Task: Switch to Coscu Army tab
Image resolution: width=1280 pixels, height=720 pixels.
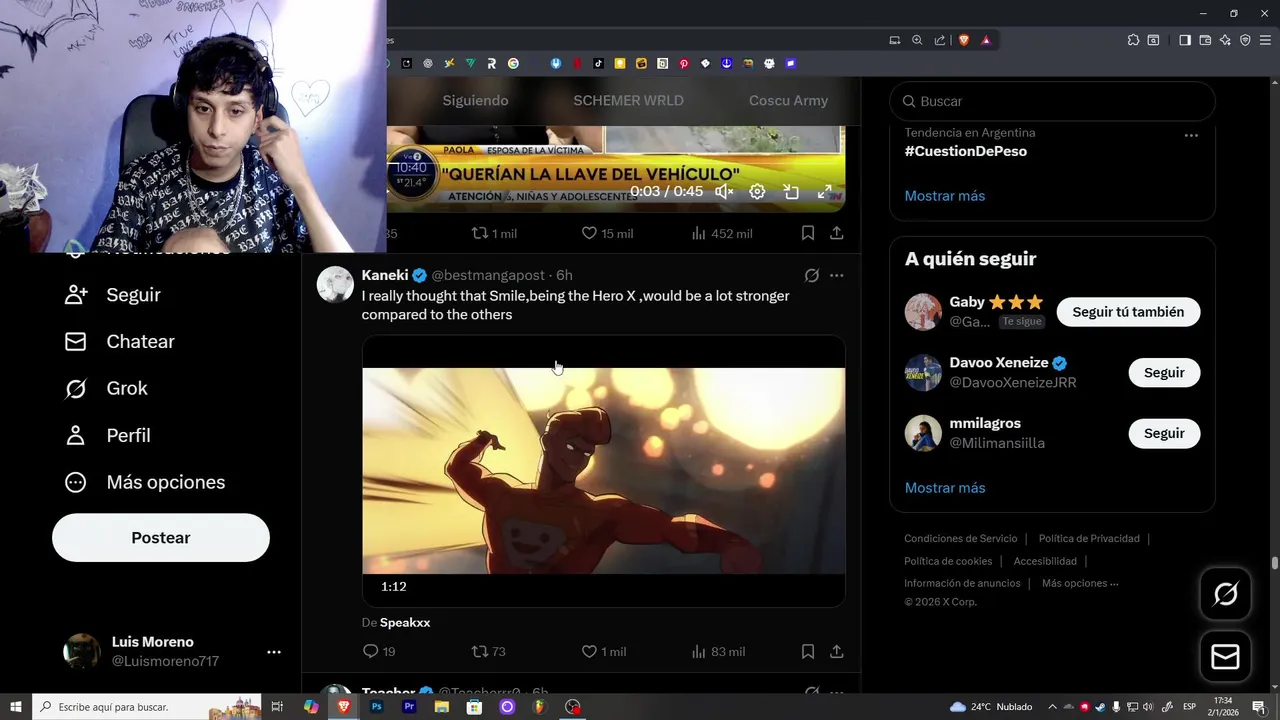Action: coord(788,100)
